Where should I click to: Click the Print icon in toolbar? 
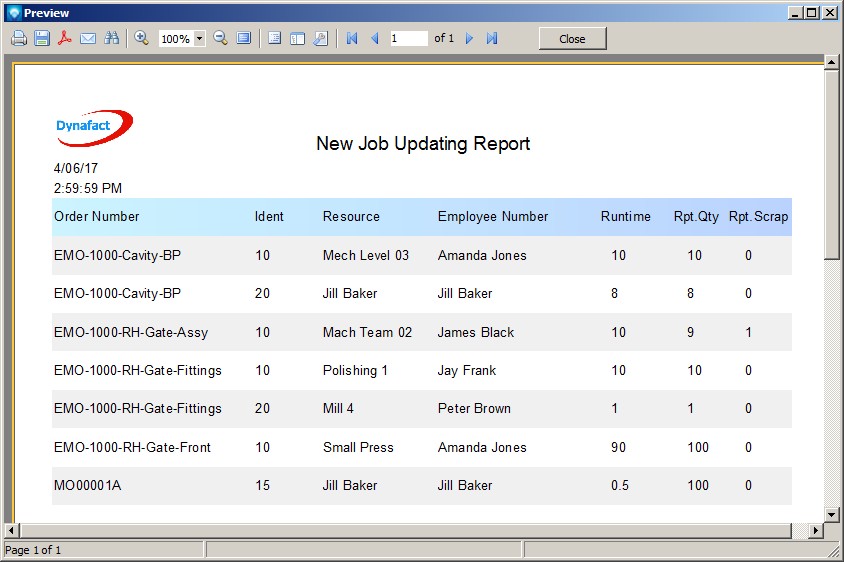coord(19,38)
